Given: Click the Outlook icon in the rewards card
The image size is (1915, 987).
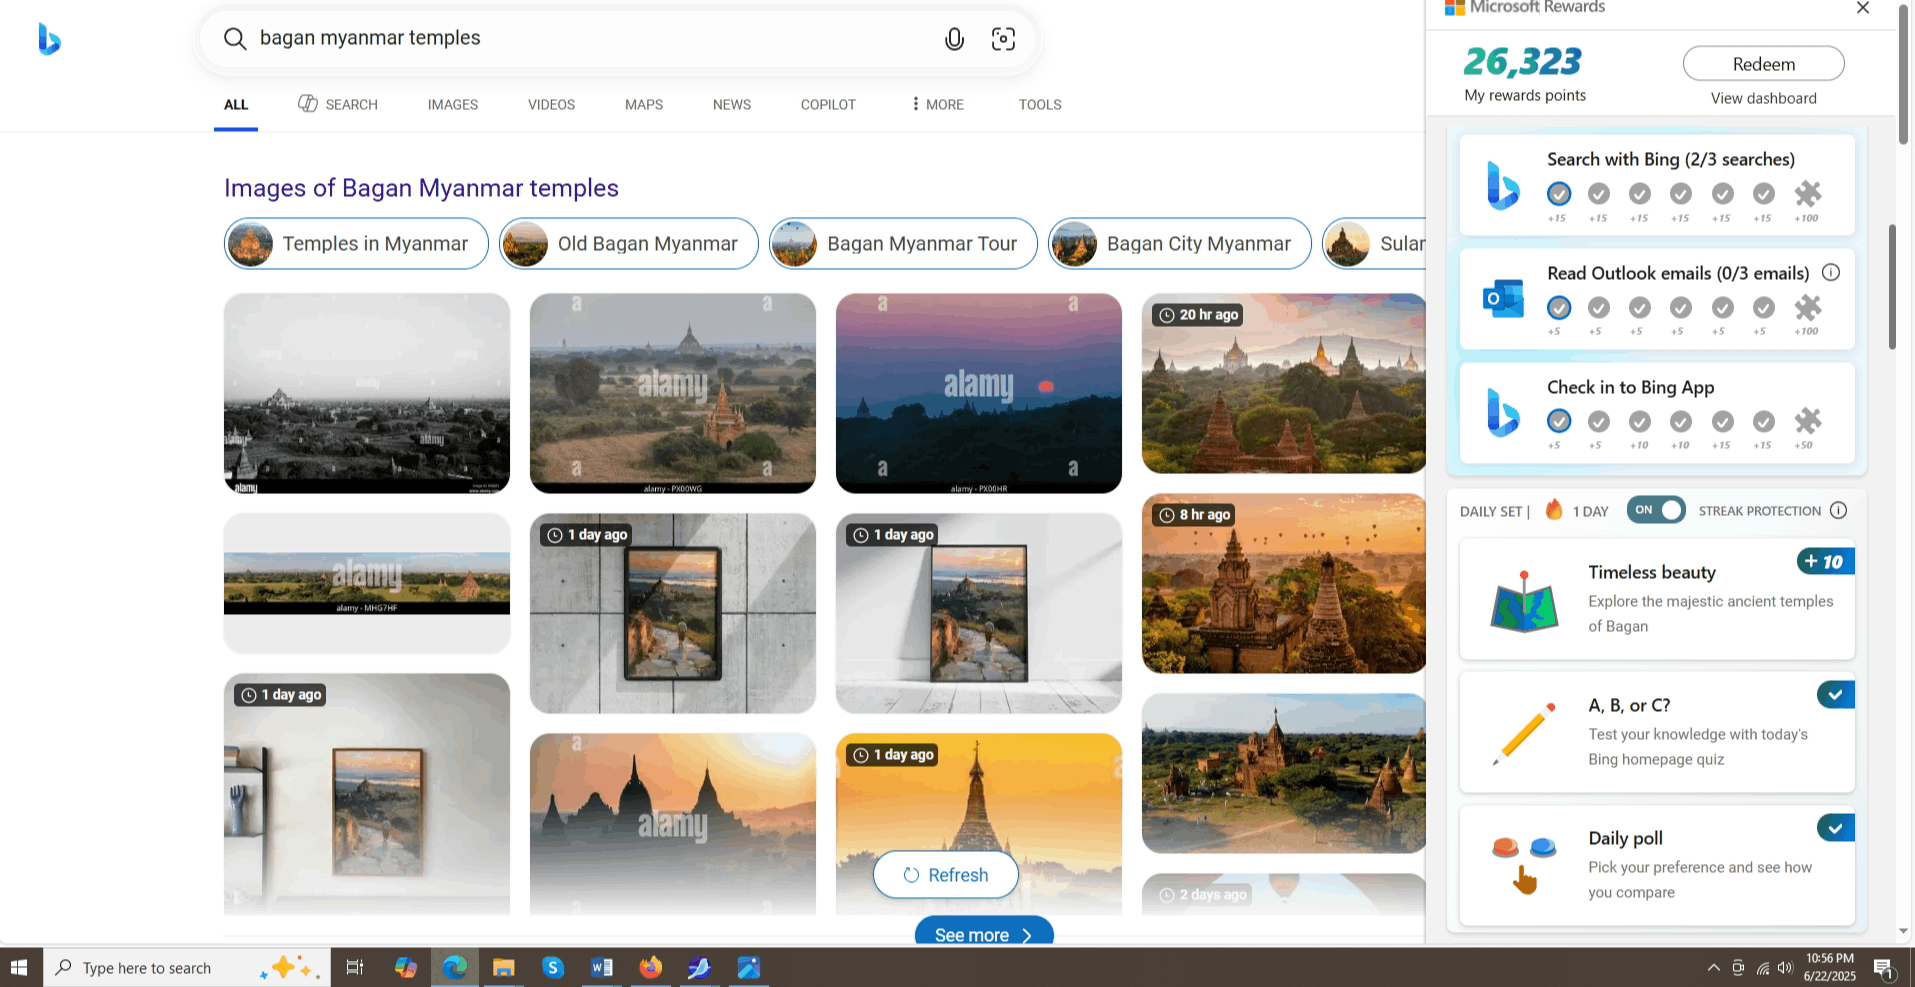Looking at the screenshot, I should pyautogui.click(x=1501, y=297).
